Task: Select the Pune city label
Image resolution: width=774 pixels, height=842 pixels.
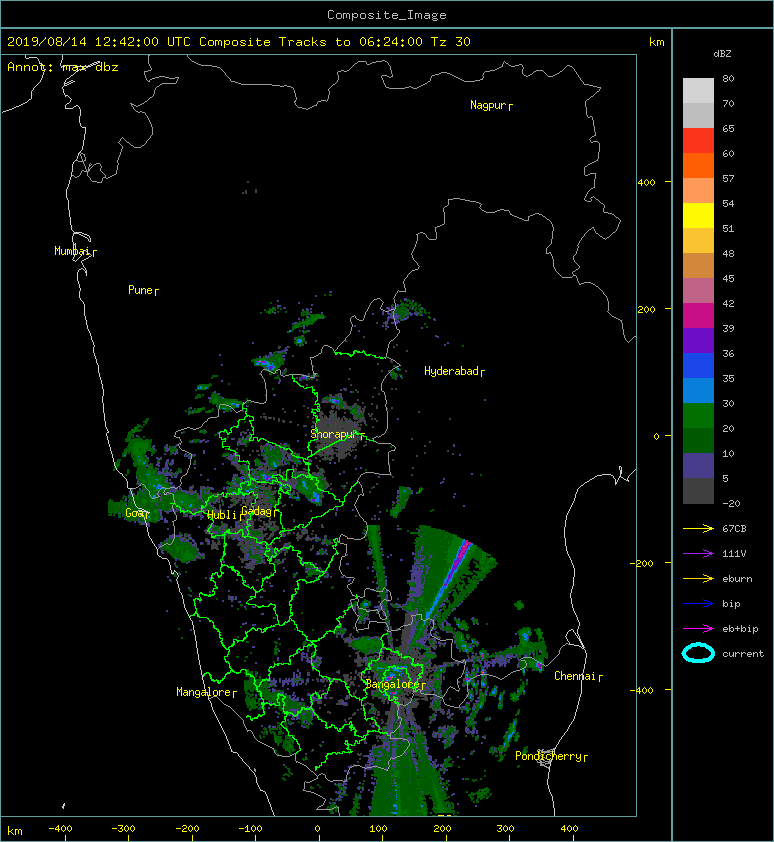Action: point(143,291)
